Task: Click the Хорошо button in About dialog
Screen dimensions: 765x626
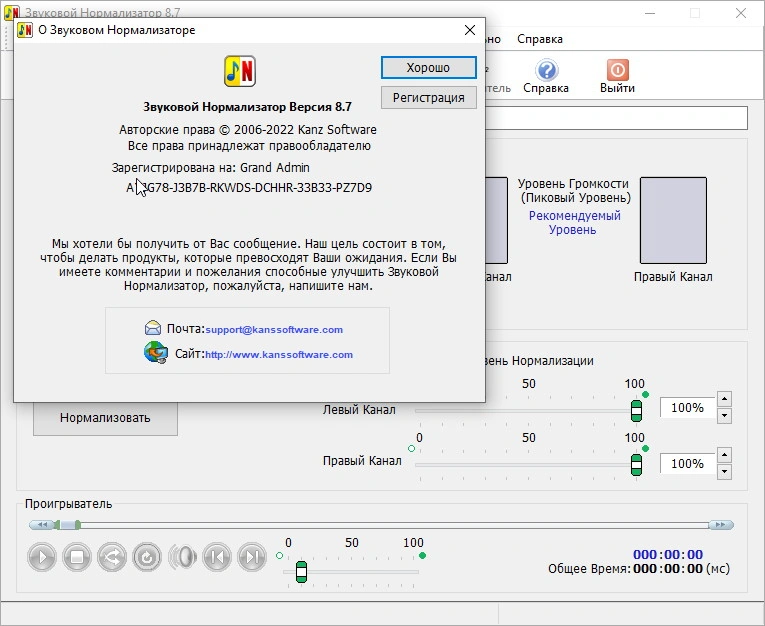Action: 428,67
